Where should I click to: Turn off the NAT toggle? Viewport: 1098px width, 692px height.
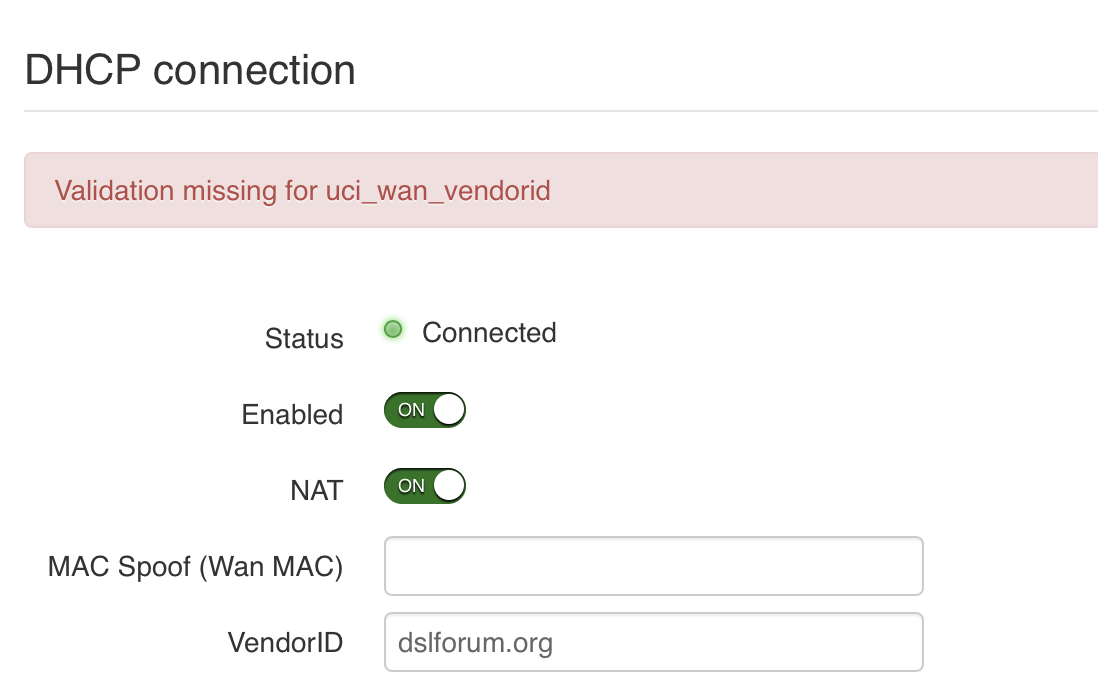(x=424, y=486)
